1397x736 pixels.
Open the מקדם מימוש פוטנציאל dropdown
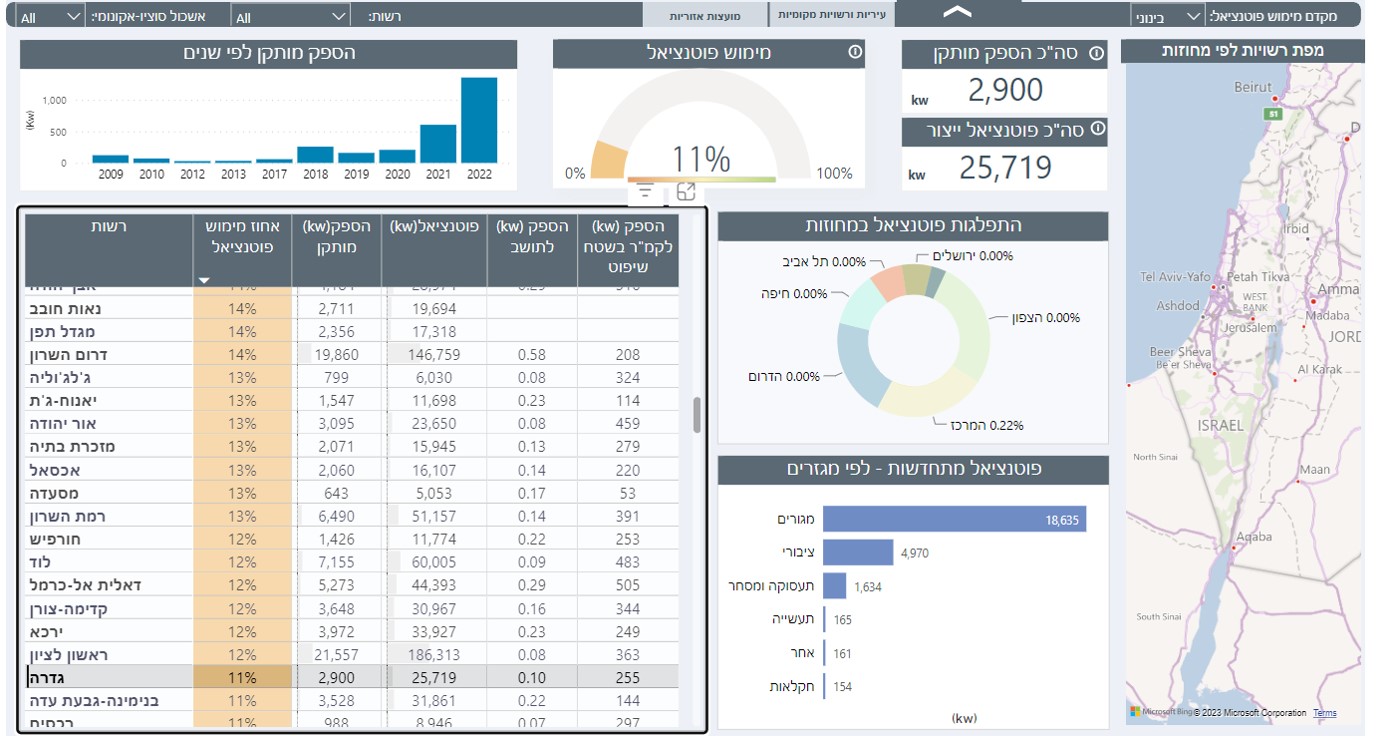point(1167,17)
